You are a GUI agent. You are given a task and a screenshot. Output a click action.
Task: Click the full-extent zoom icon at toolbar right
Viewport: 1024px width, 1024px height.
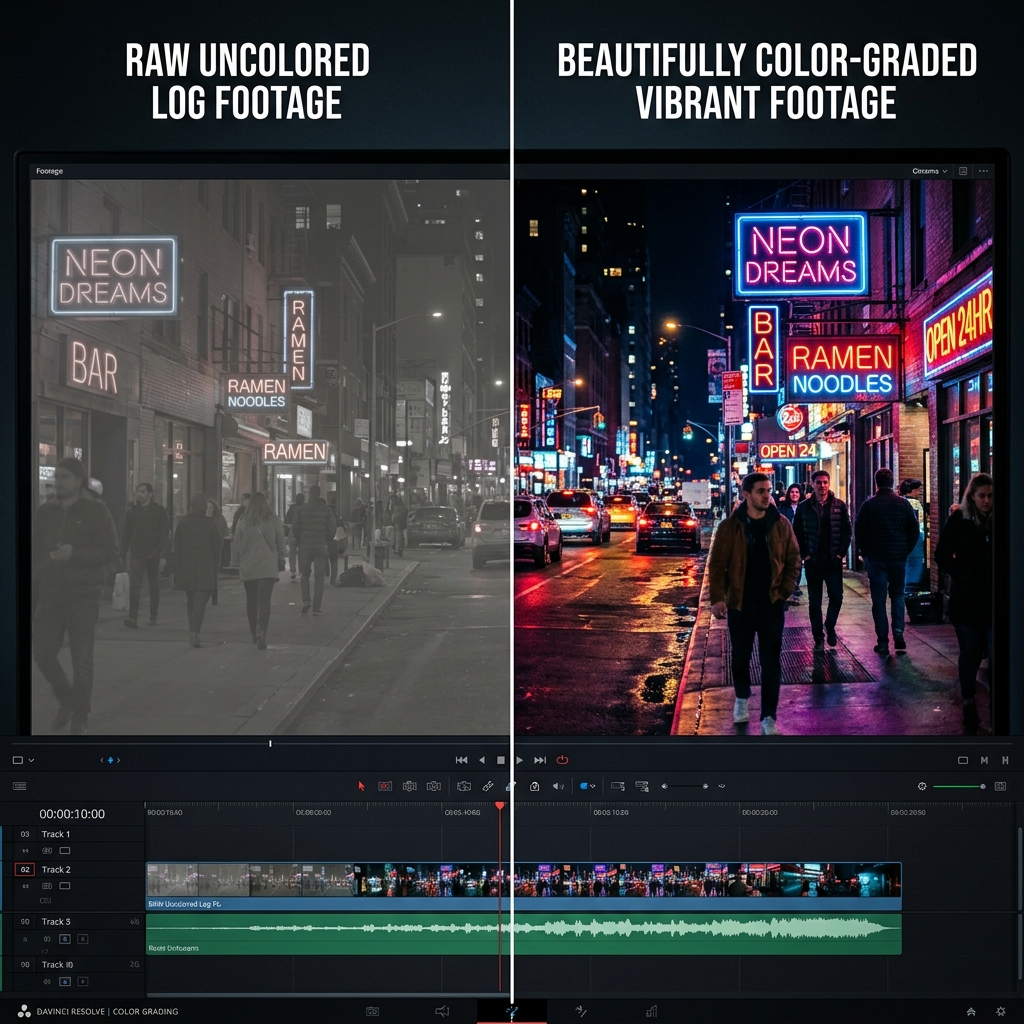[1000, 786]
